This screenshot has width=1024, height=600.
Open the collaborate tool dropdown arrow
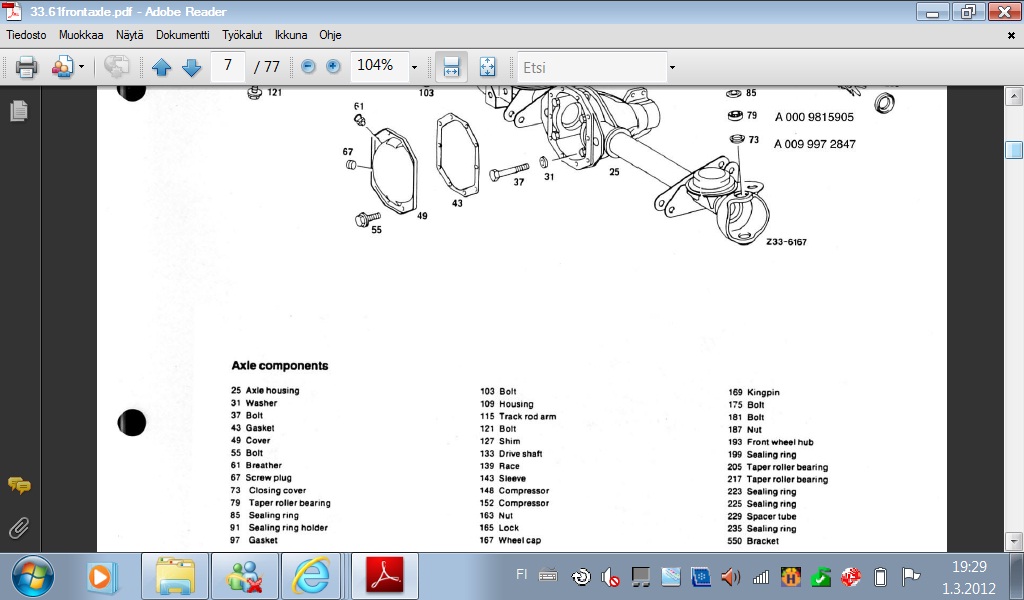(x=82, y=67)
